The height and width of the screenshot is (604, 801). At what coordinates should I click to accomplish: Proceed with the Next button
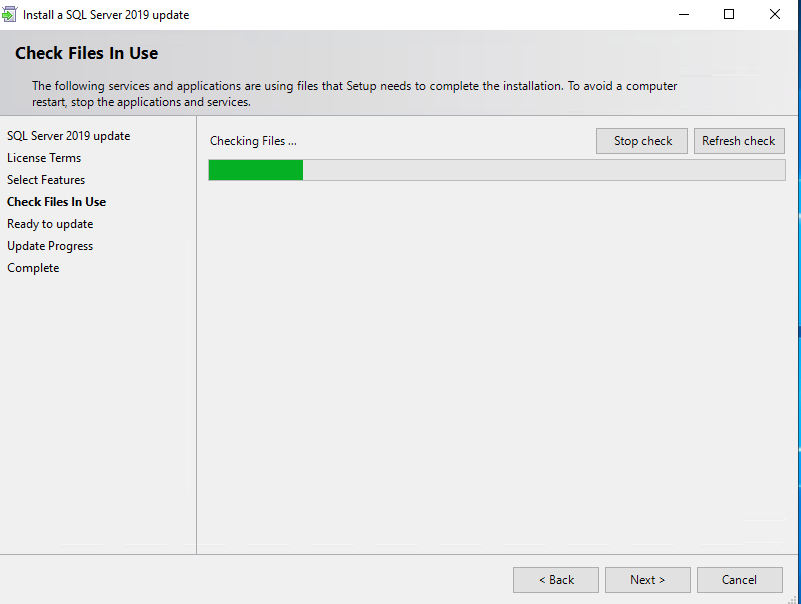point(647,580)
